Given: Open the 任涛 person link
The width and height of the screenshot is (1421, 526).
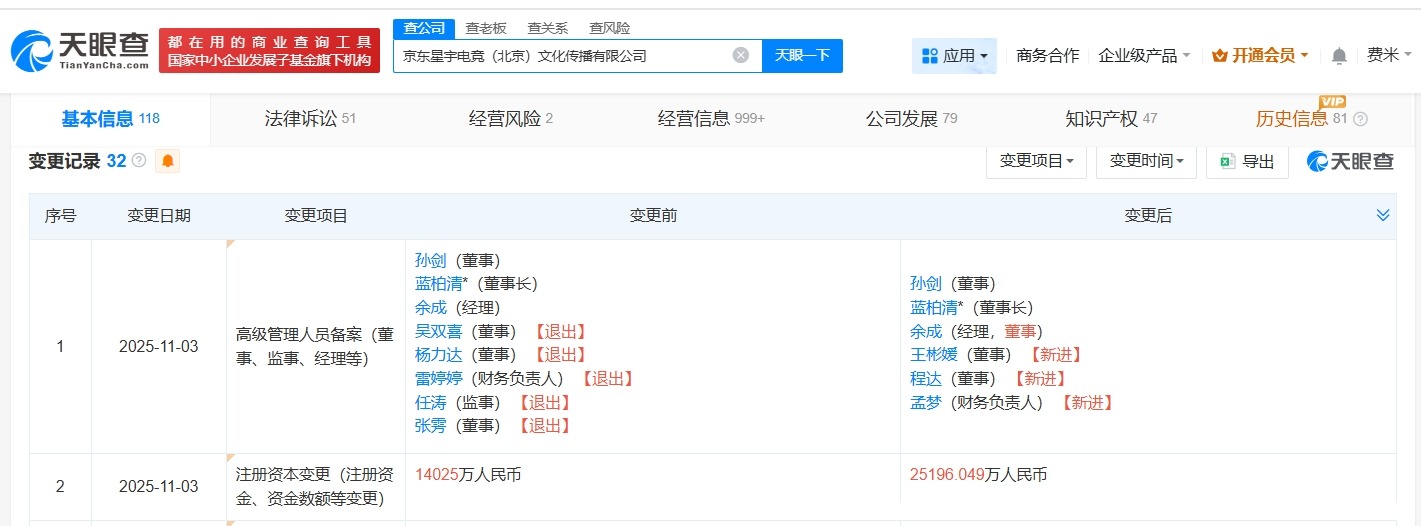Looking at the screenshot, I should click(x=431, y=402).
